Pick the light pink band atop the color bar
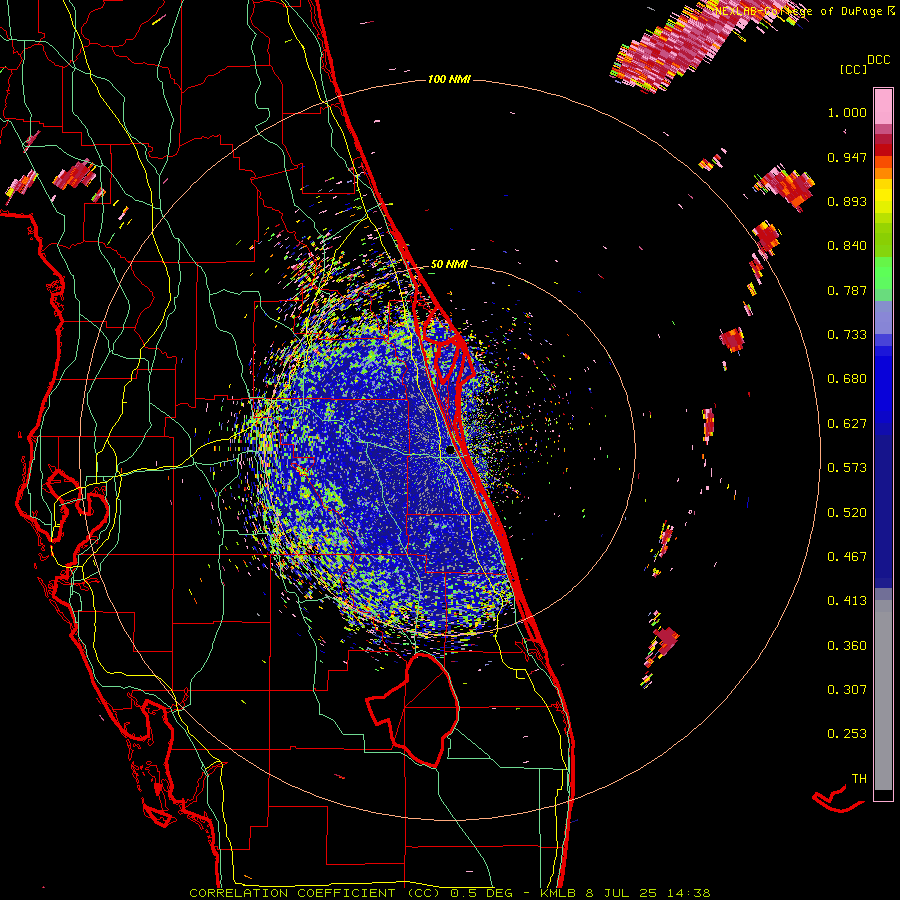 (883, 106)
